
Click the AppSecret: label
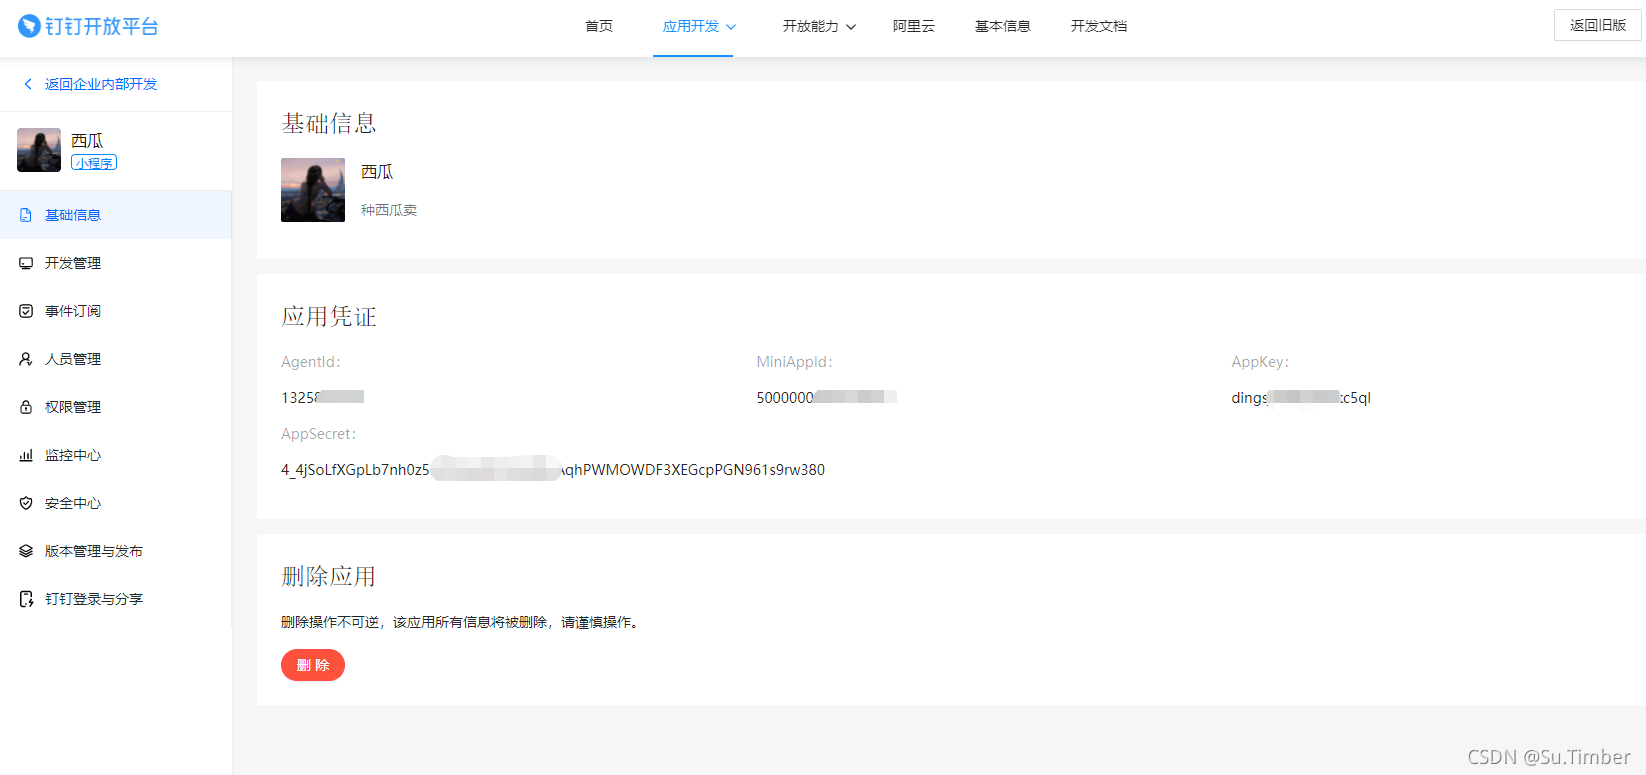(x=318, y=434)
